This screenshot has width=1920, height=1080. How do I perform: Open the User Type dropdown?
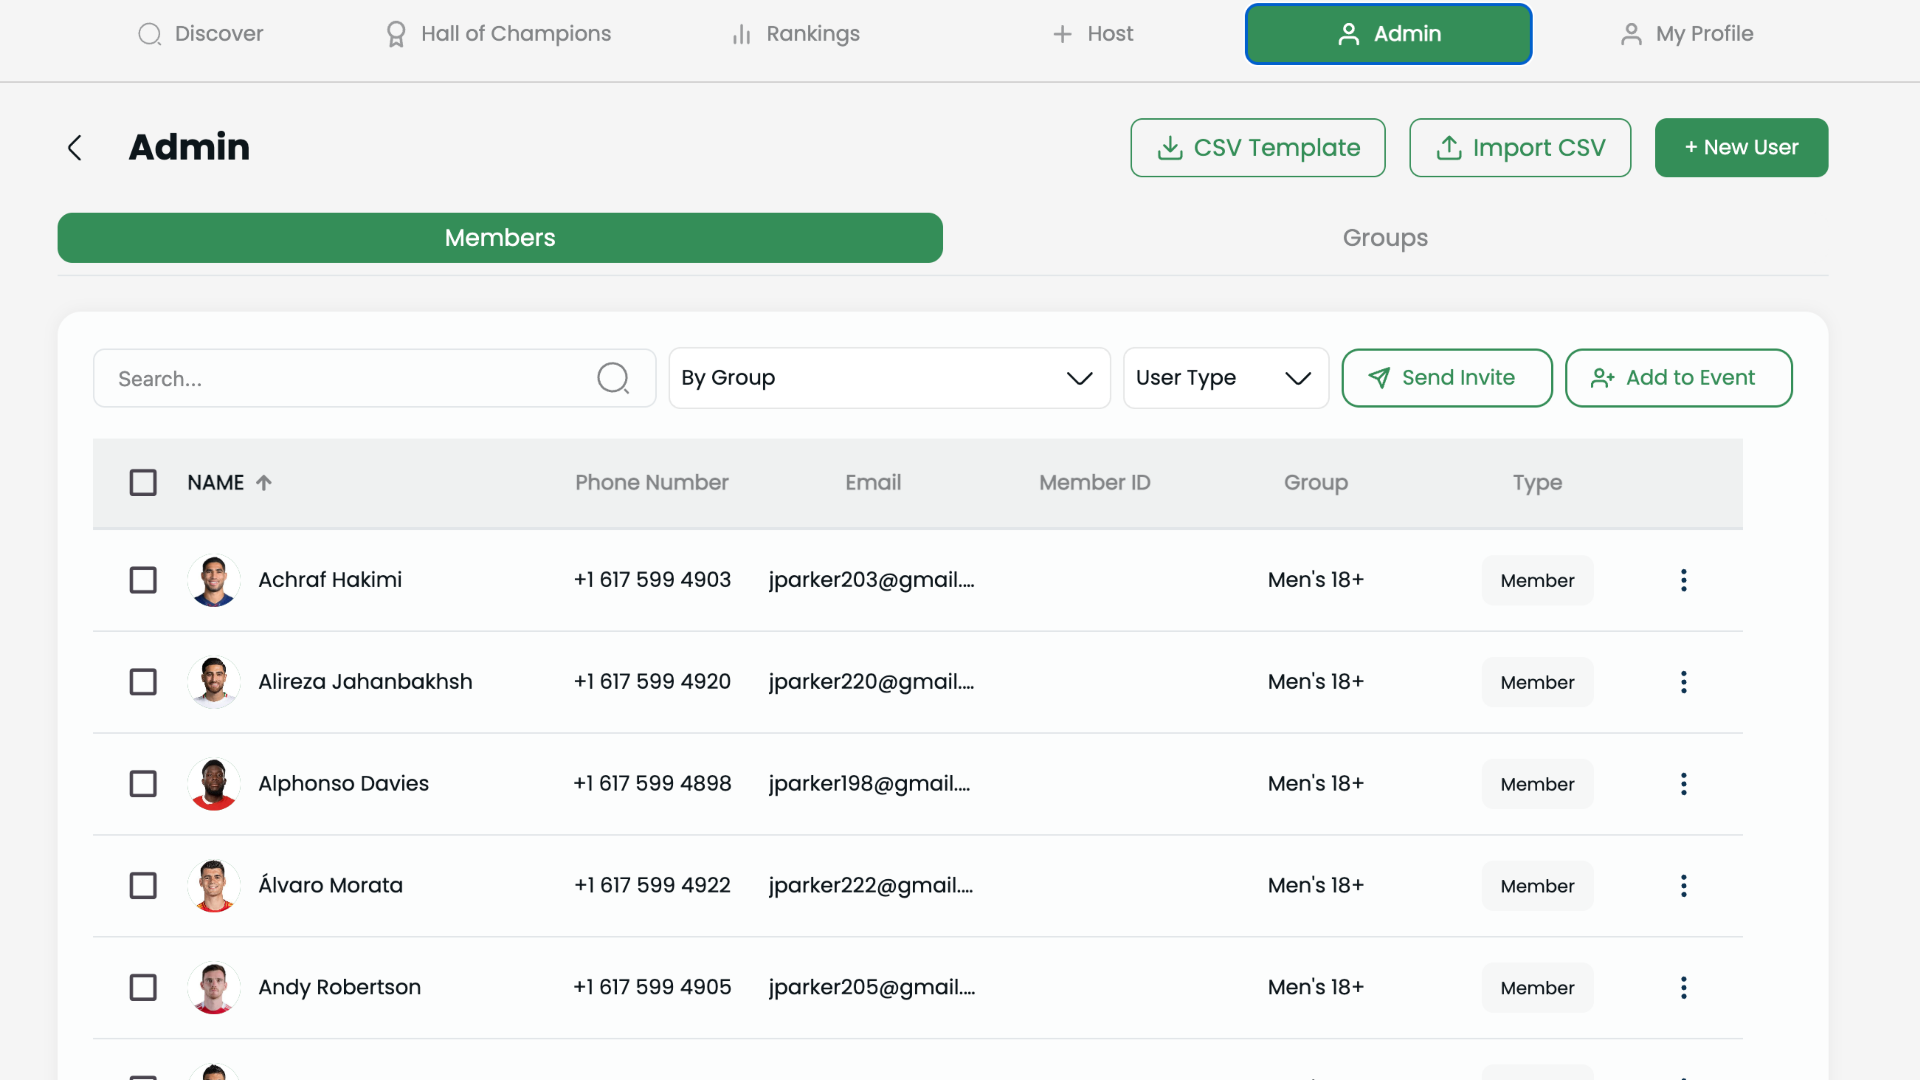click(x=1226, y=378)
